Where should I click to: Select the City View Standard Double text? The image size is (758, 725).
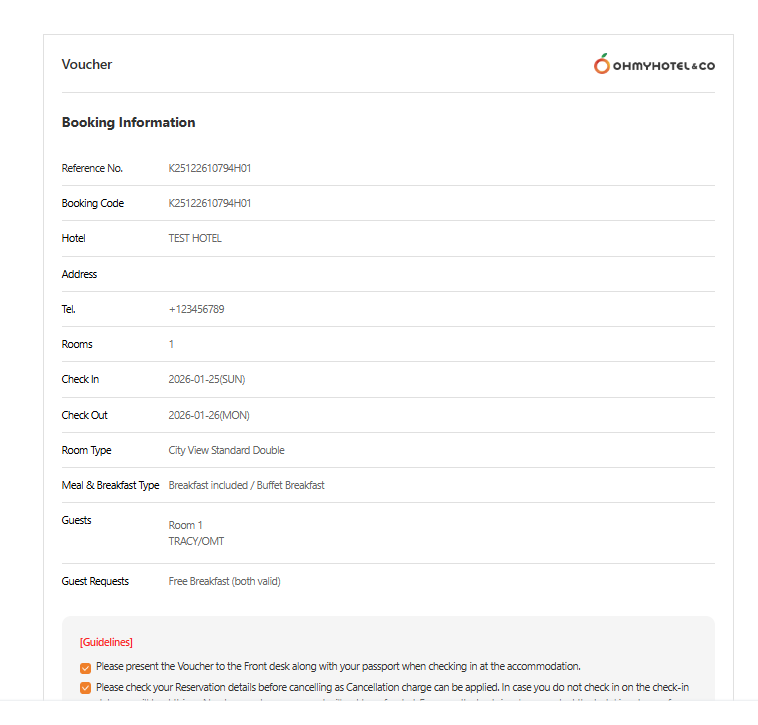[226, 450]
